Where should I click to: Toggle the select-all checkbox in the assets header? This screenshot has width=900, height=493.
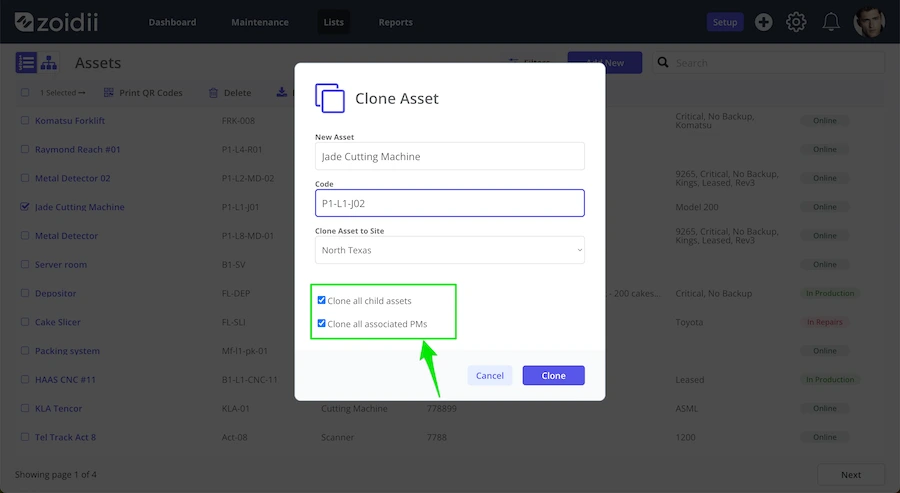25,92
